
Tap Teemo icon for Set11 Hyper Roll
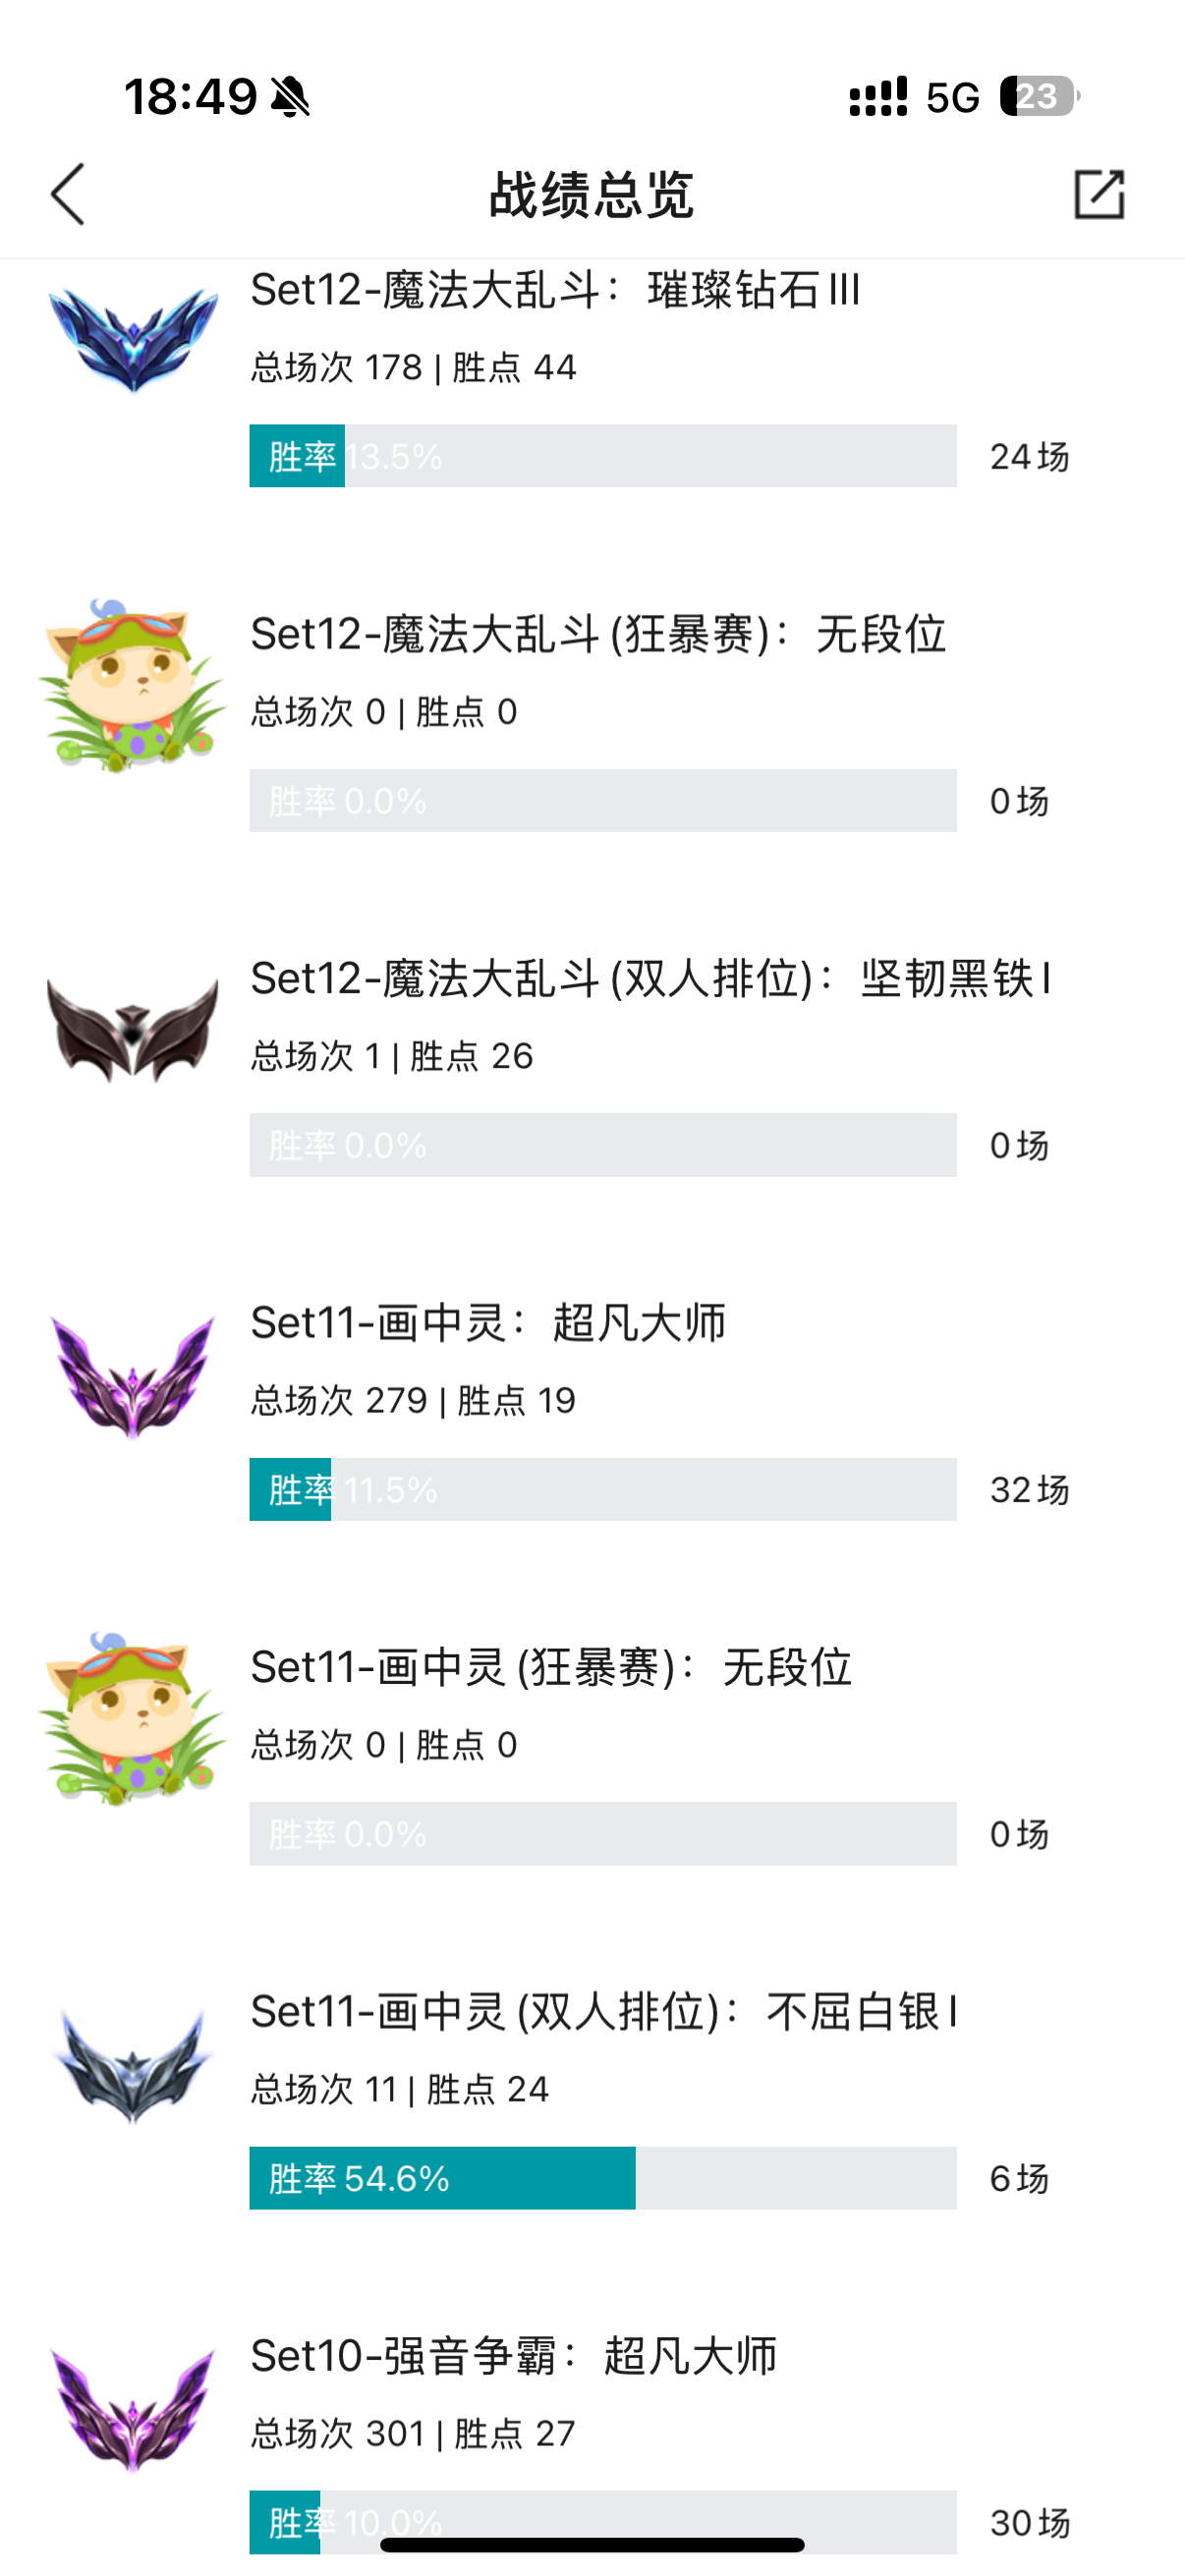(x=133, y=1719)
